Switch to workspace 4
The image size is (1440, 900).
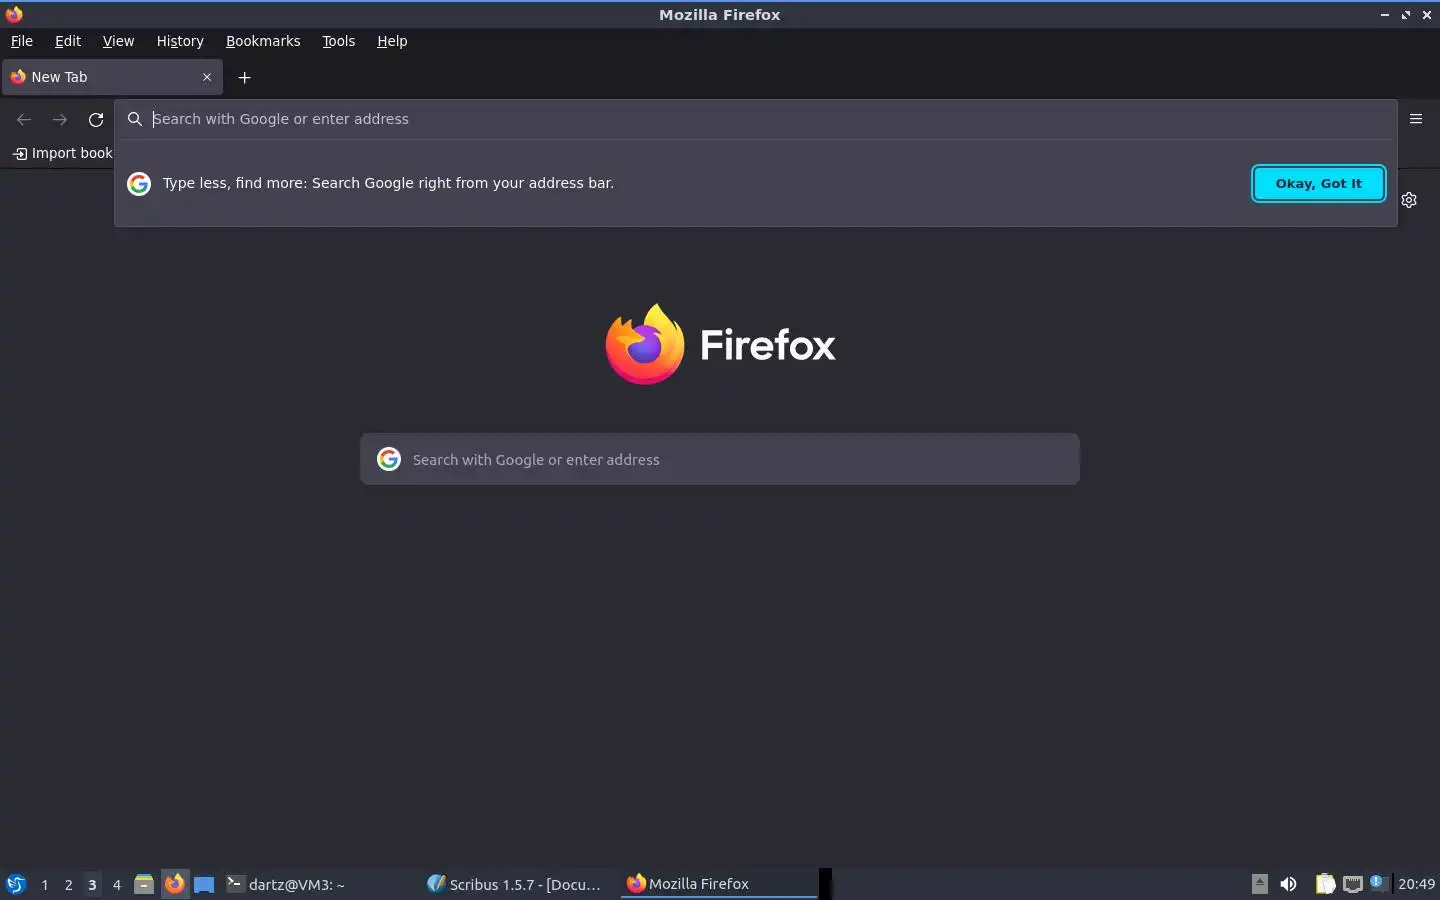(x=116, y=884)
